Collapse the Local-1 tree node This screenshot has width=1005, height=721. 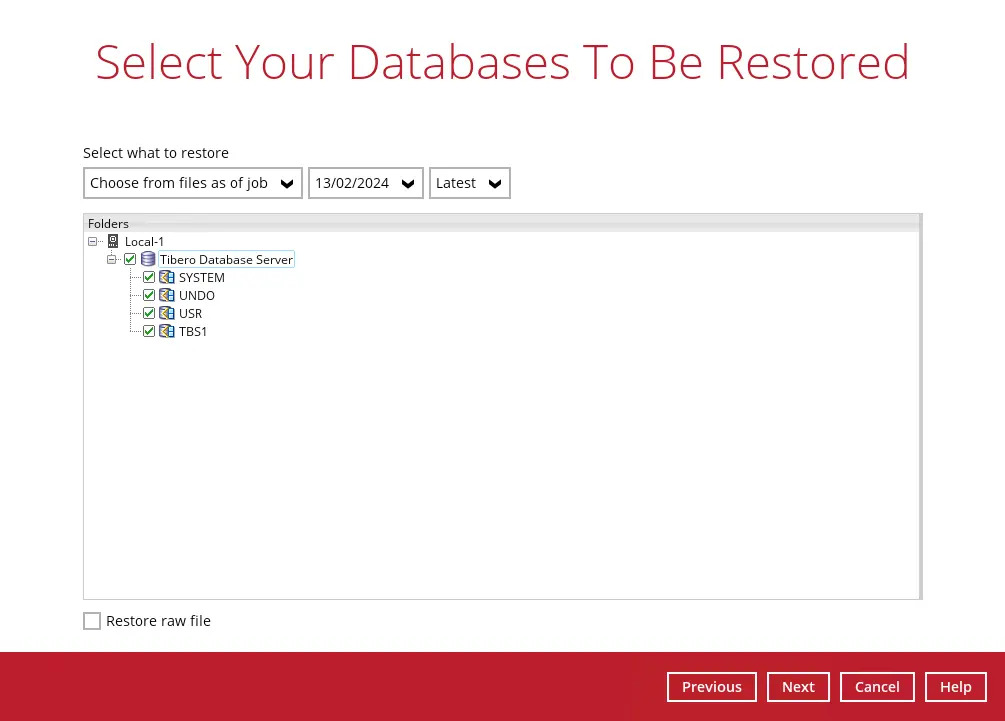click(x=93, y=241)
